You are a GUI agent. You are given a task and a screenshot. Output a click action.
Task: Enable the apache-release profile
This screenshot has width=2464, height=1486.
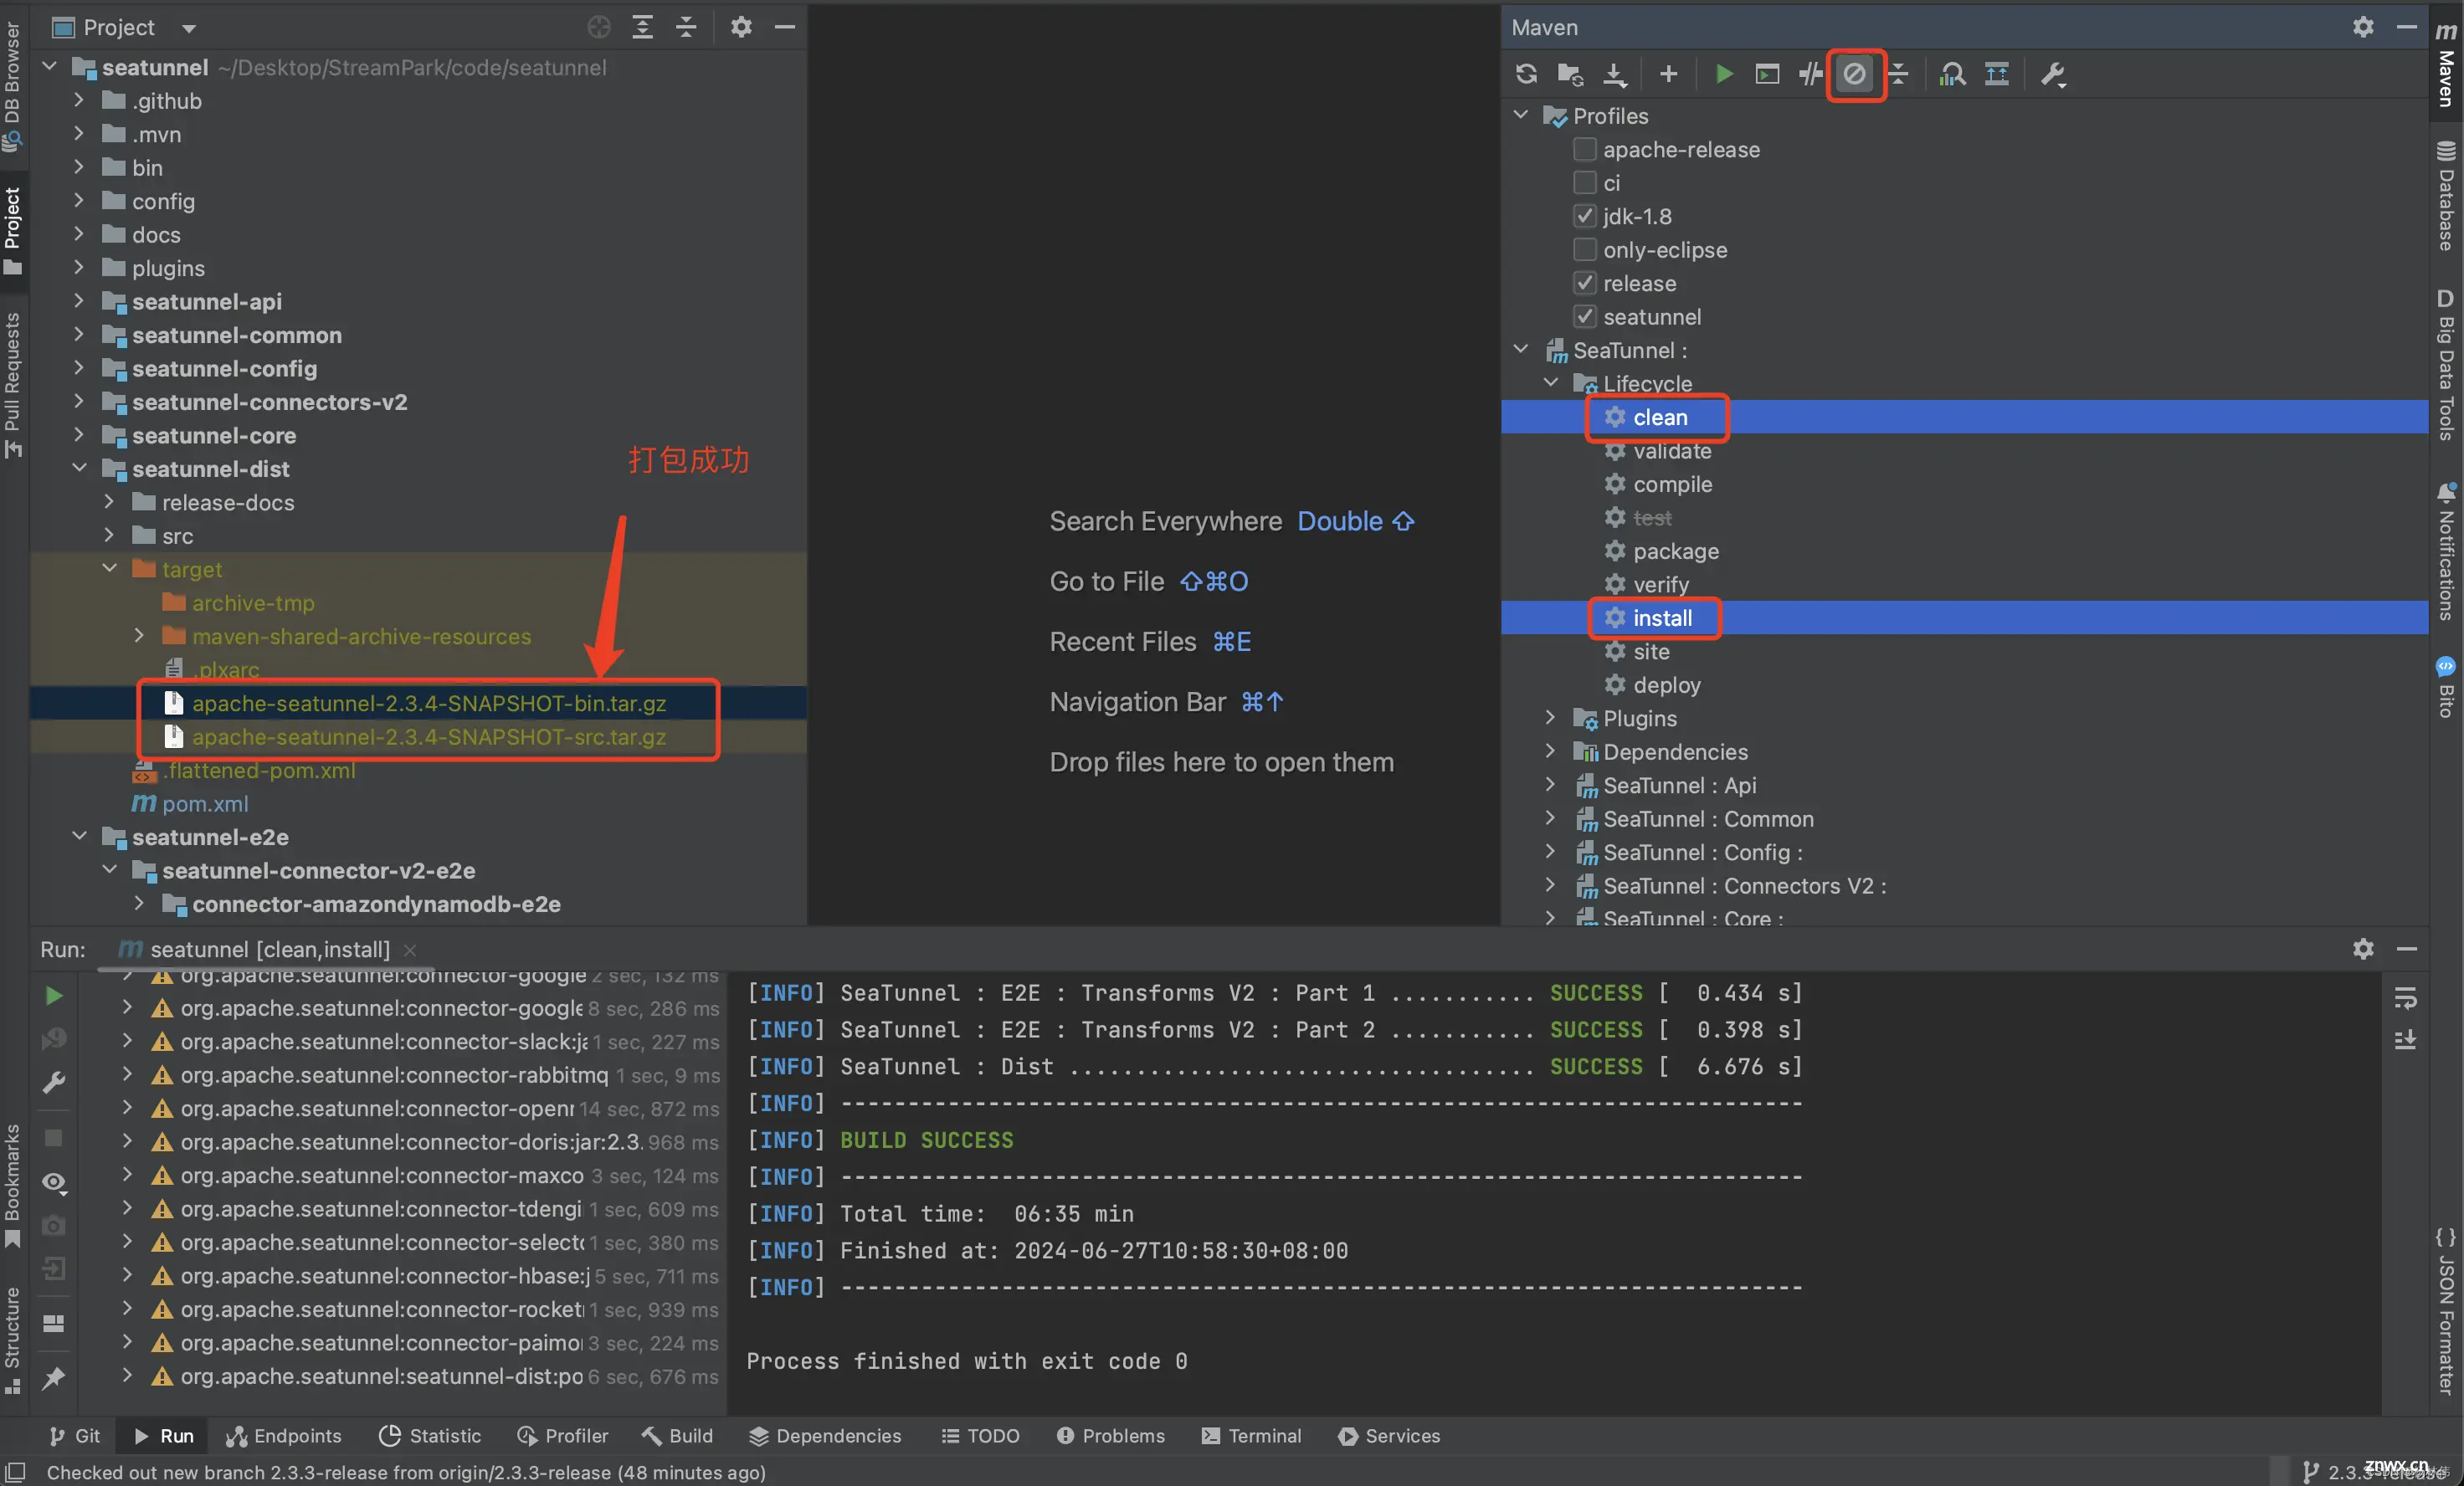pyautogui.click(x=1586, y=148)
